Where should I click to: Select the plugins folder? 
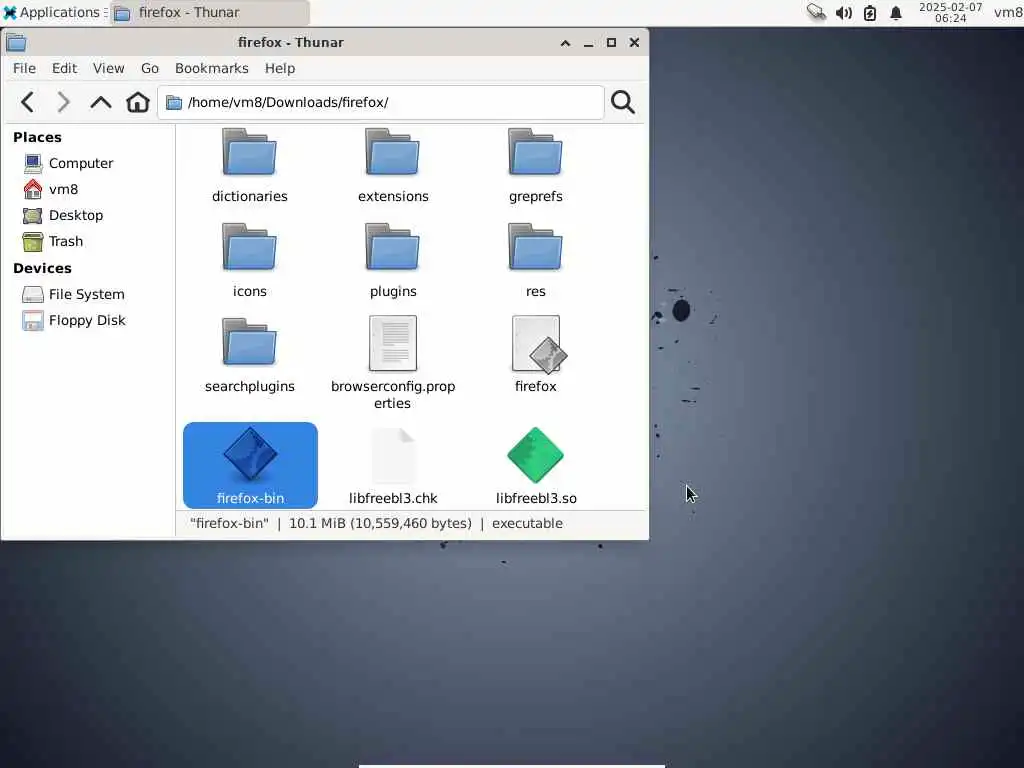tap(392, 261)
